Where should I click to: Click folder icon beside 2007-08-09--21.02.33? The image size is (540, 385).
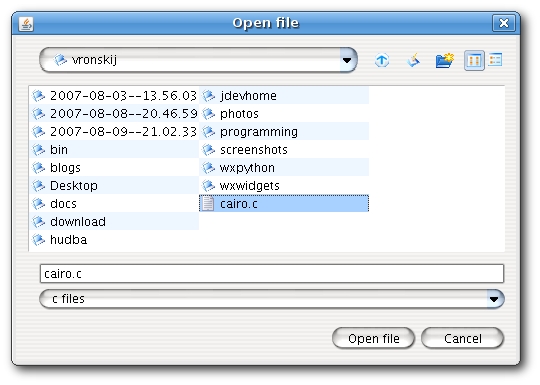tap(39, 132)
